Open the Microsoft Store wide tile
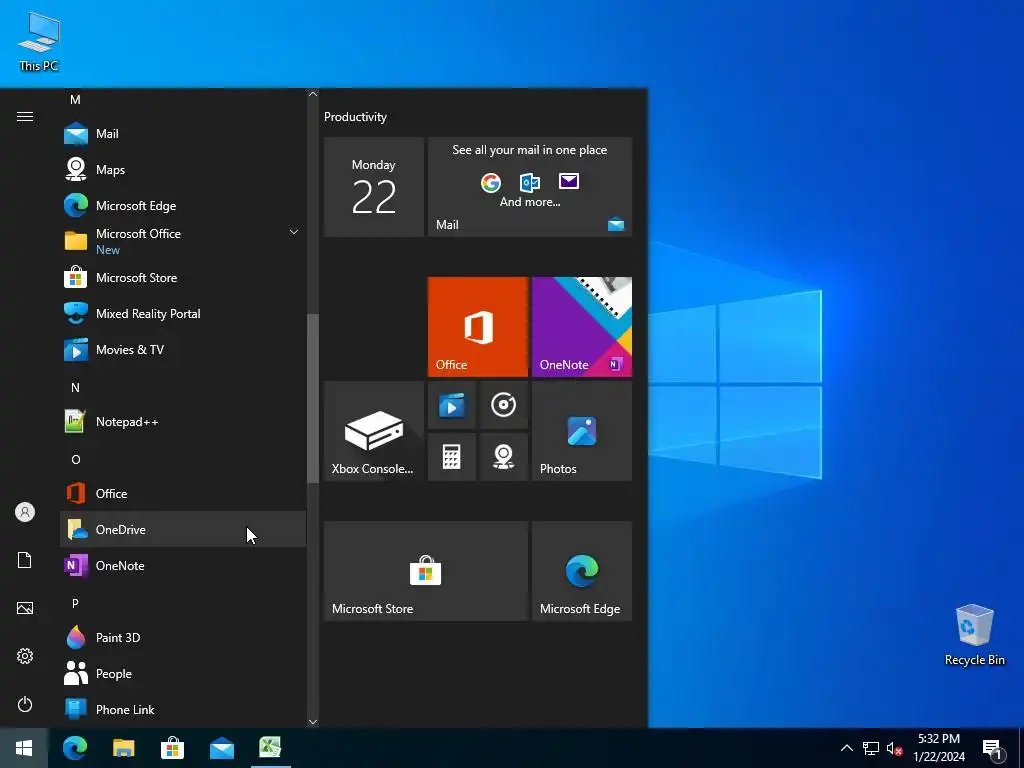The image size is (1024, 768). pyautogui.click(x=426, y=571)
